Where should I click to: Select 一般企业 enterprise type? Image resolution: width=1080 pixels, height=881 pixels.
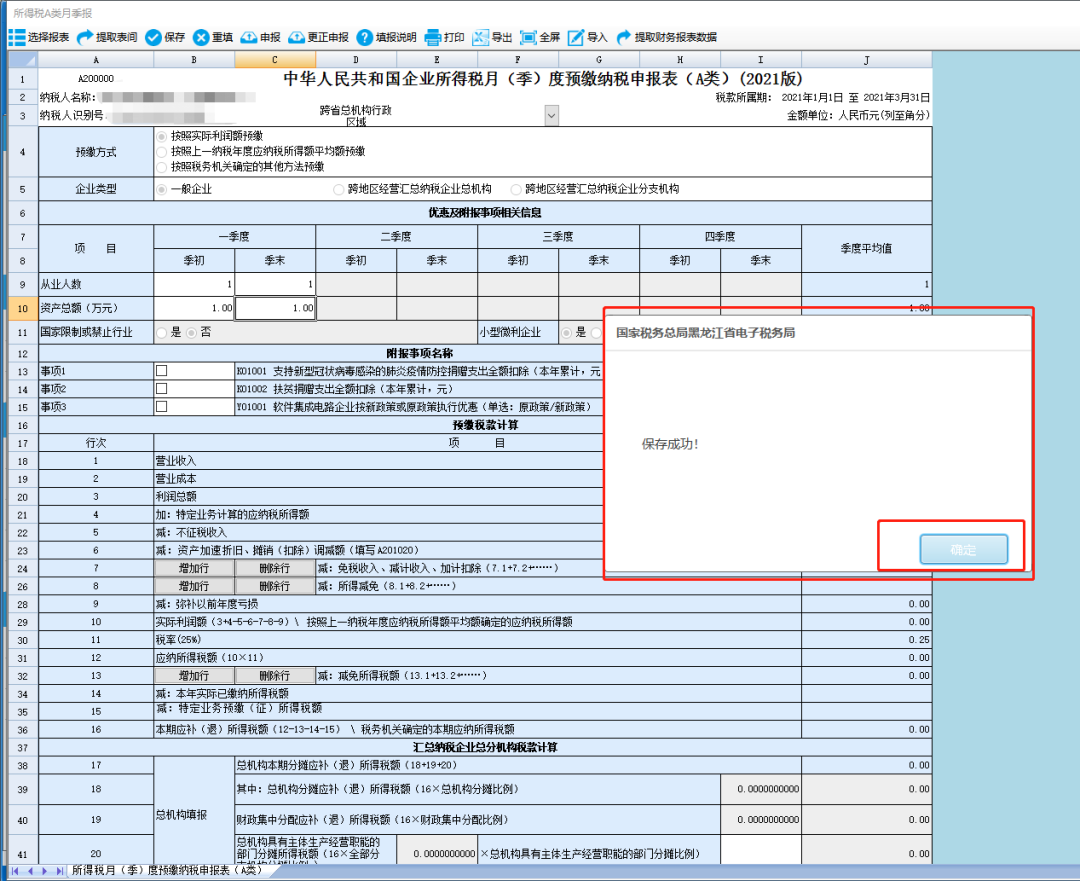(161, 189)
